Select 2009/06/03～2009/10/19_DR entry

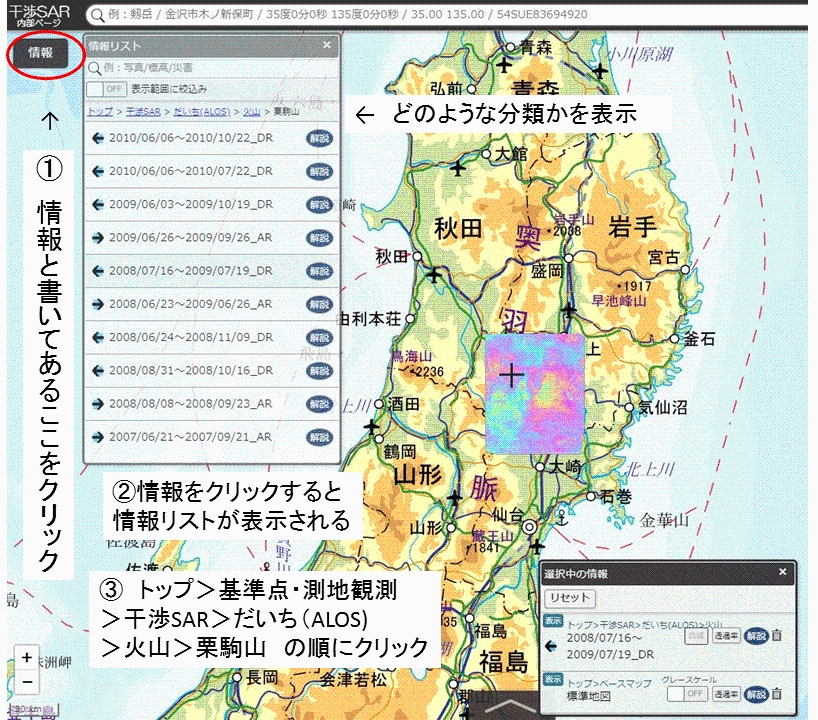[212, 205]
